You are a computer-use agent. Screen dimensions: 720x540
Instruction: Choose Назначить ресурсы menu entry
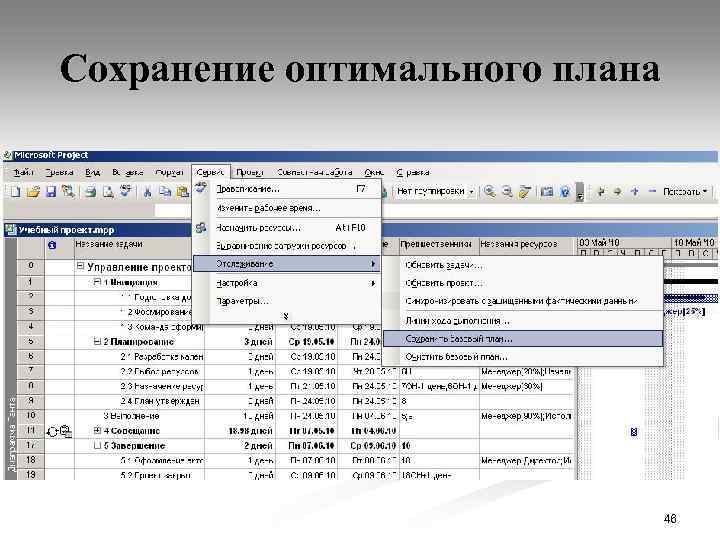pyautogui.click(x=286, y=228)
